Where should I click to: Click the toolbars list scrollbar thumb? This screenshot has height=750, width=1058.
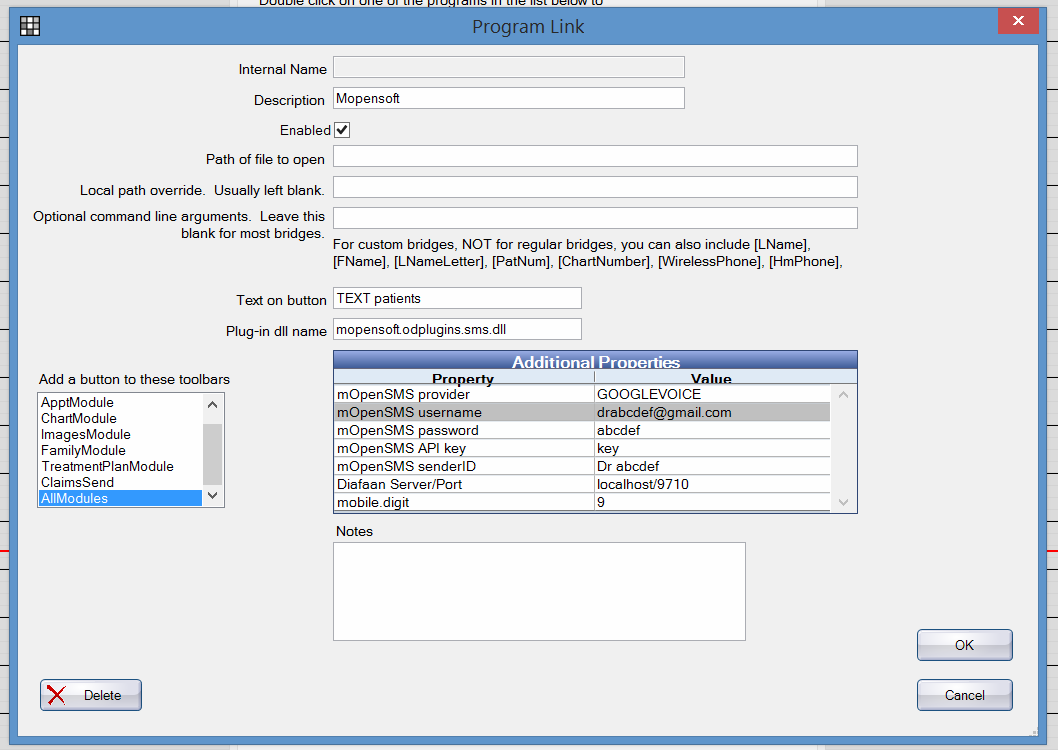213,454
